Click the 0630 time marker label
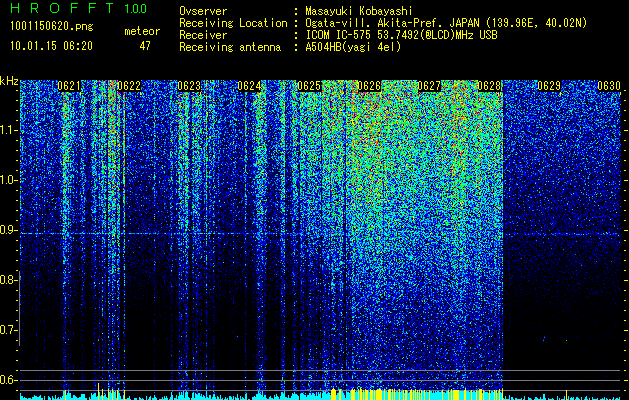The width and height of the screenshot is (629, 400). coord(609,86)
